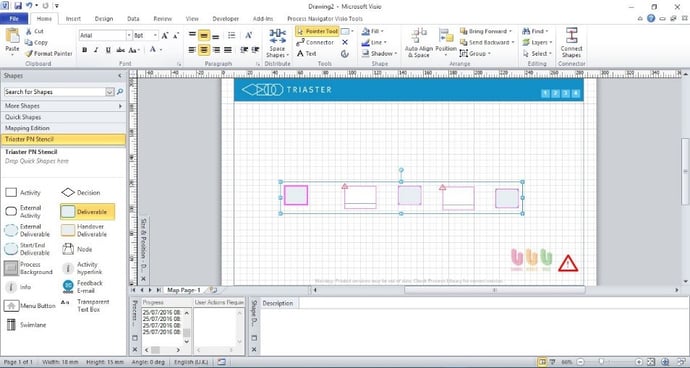This screenshot has width=690, height=368.
Task: Switch to the Design ribbon tab
Action: tap(104, 19)
